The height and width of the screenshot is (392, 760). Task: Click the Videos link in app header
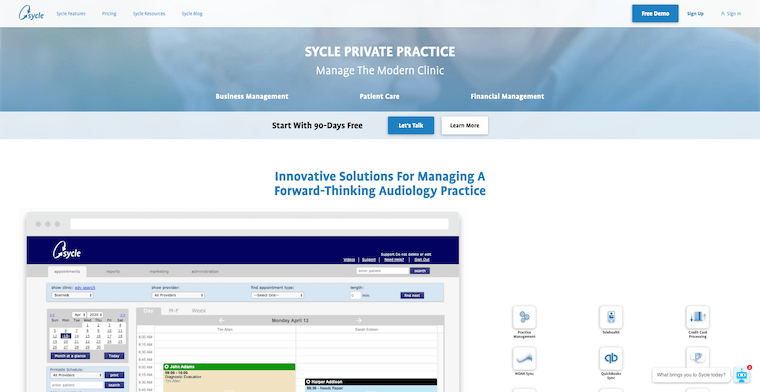pos(349,260)
